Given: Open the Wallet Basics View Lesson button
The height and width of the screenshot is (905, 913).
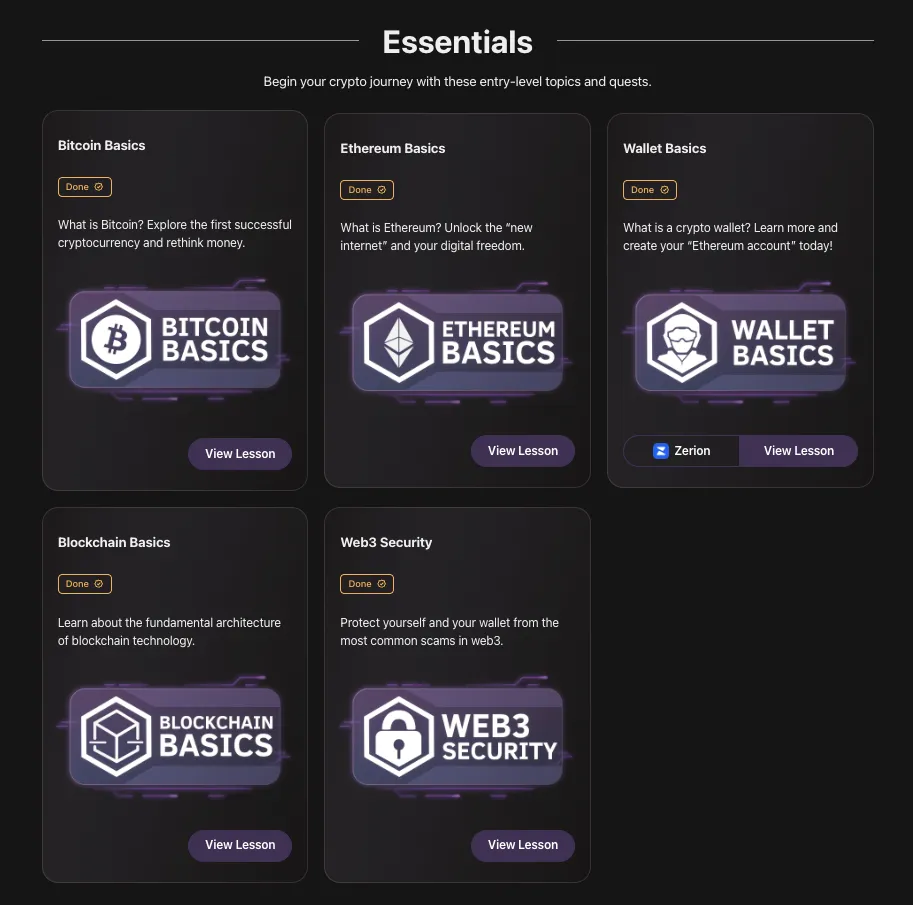Looking at the screenshot, I should pos(798,451).
